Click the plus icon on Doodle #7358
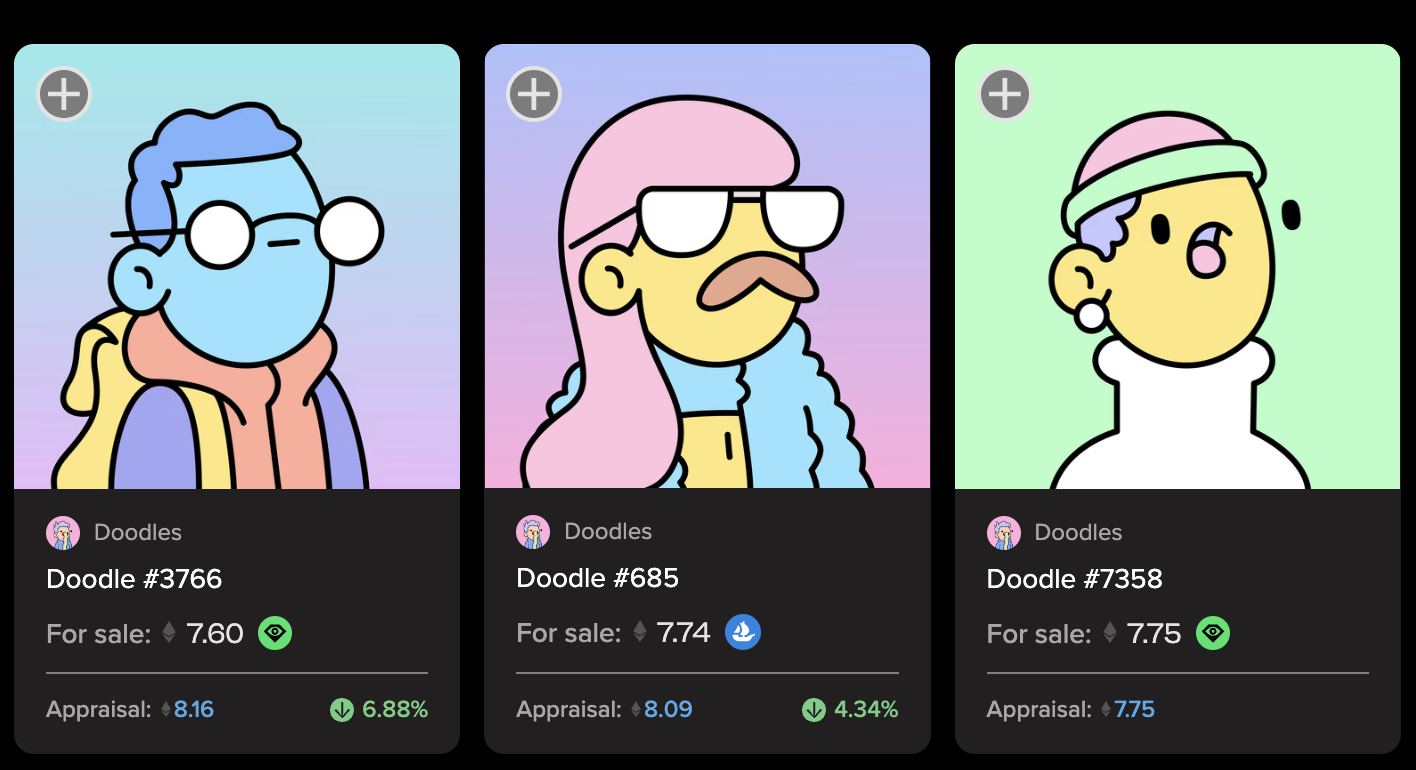1416x770 pixels. pyautogui.click(x=1004, y=95)
